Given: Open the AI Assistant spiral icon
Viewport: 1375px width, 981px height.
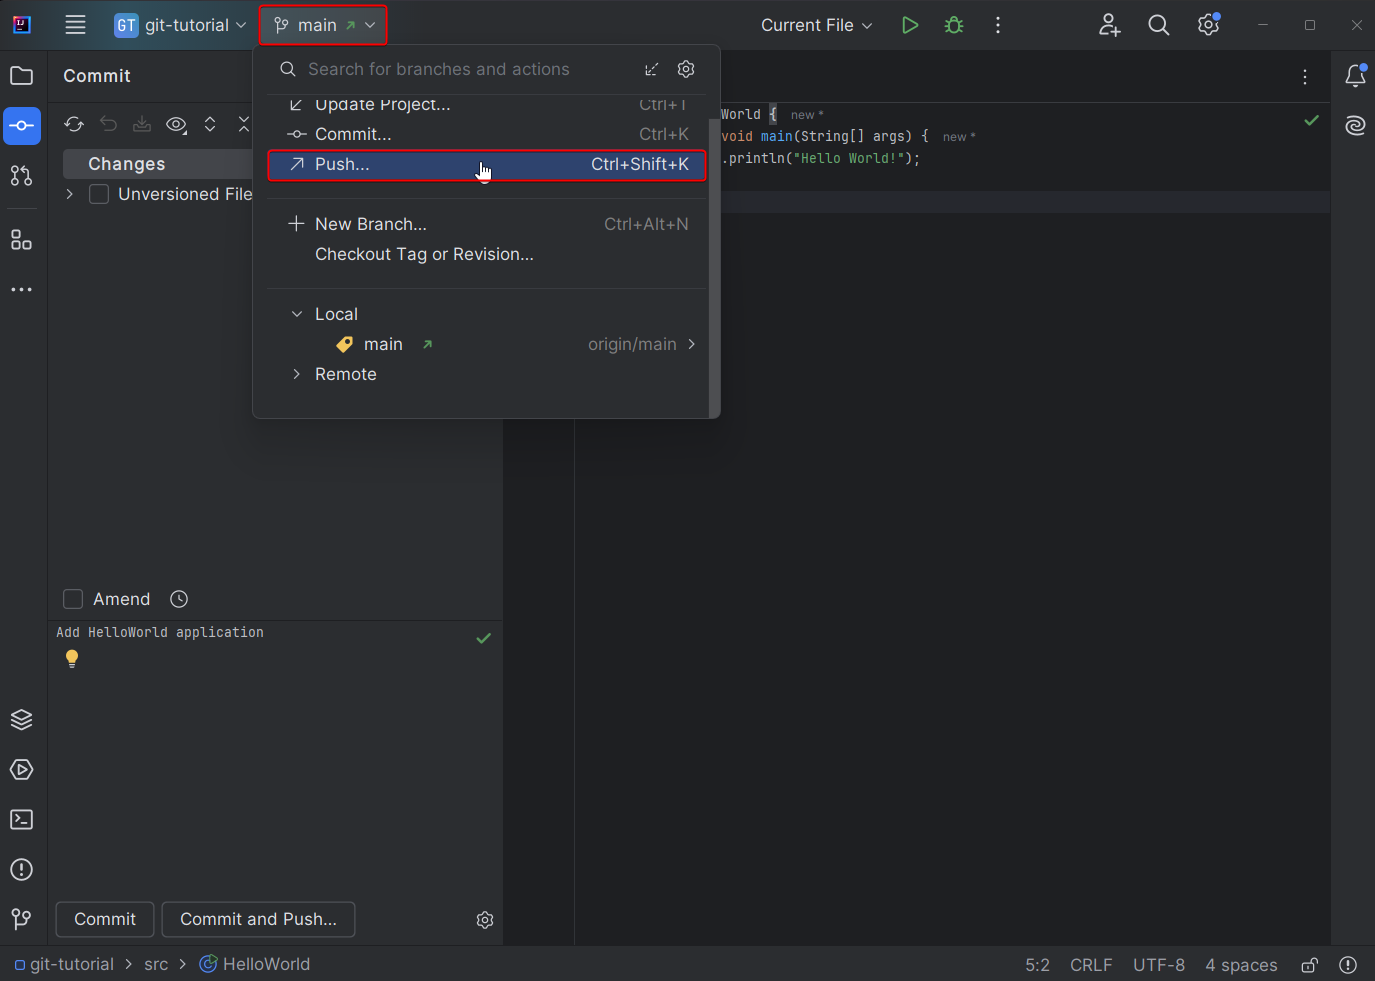Looking at the screenshot, I should tap(1355, 126).
